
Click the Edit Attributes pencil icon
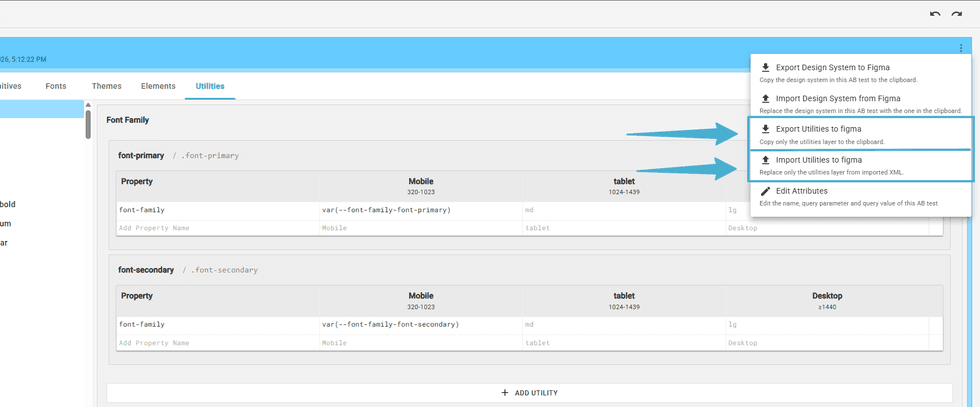point(765,191)
